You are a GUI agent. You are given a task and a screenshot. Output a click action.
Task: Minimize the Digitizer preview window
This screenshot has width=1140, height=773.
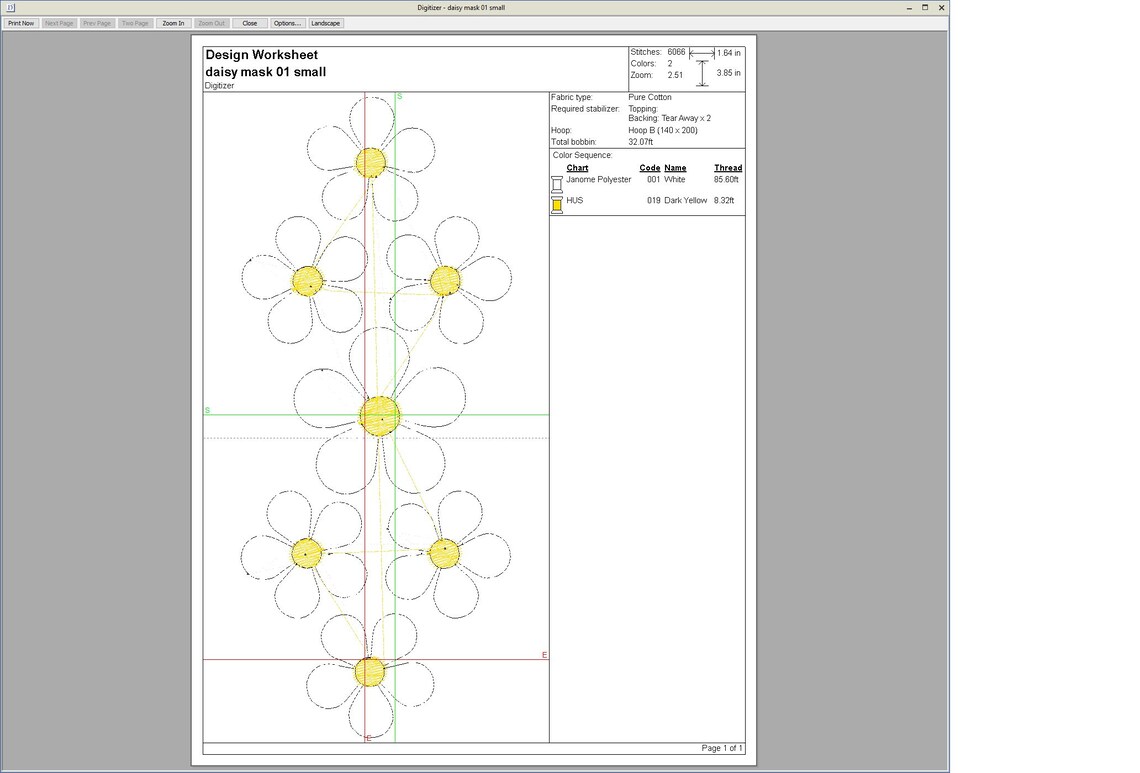click(x=909, y=7)
